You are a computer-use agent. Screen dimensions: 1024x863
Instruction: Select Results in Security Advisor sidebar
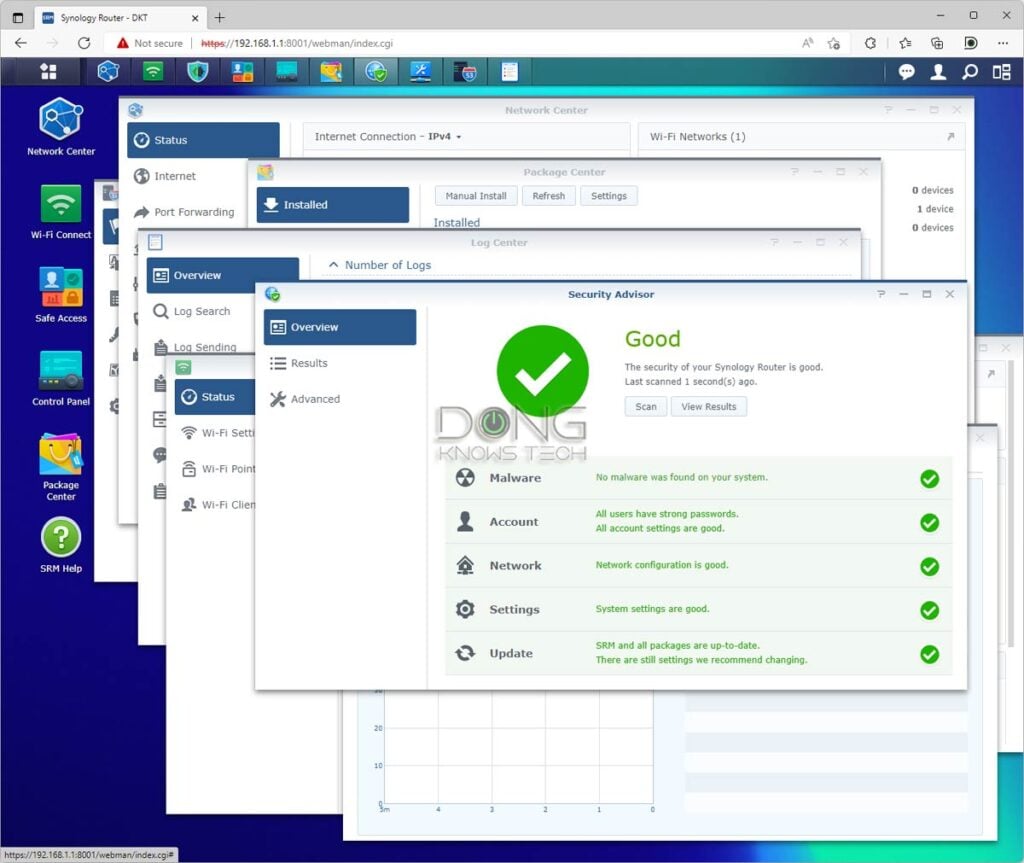(x=340, y=363)
